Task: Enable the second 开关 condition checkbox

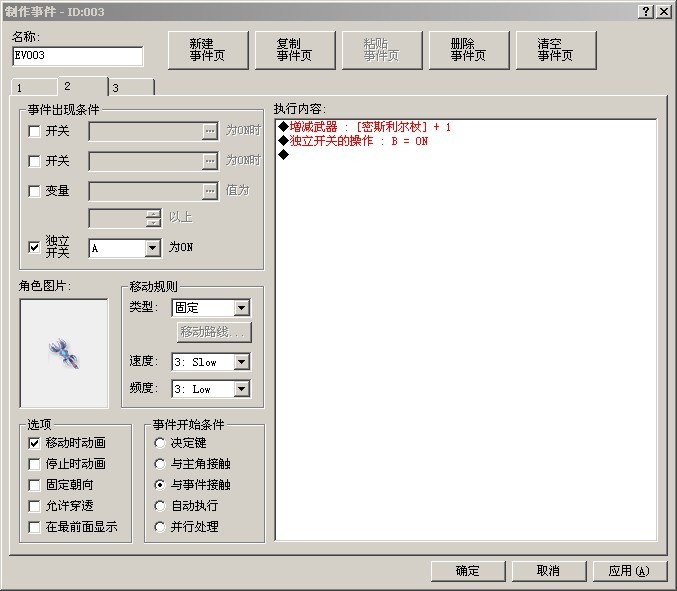Action: tap(34, 161)
